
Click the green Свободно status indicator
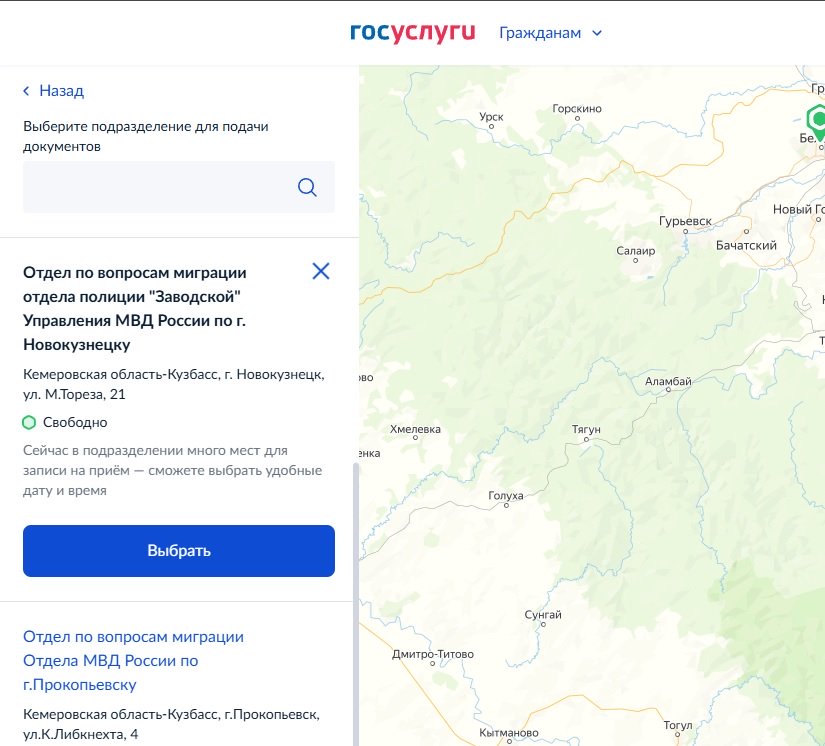[29, 422]
